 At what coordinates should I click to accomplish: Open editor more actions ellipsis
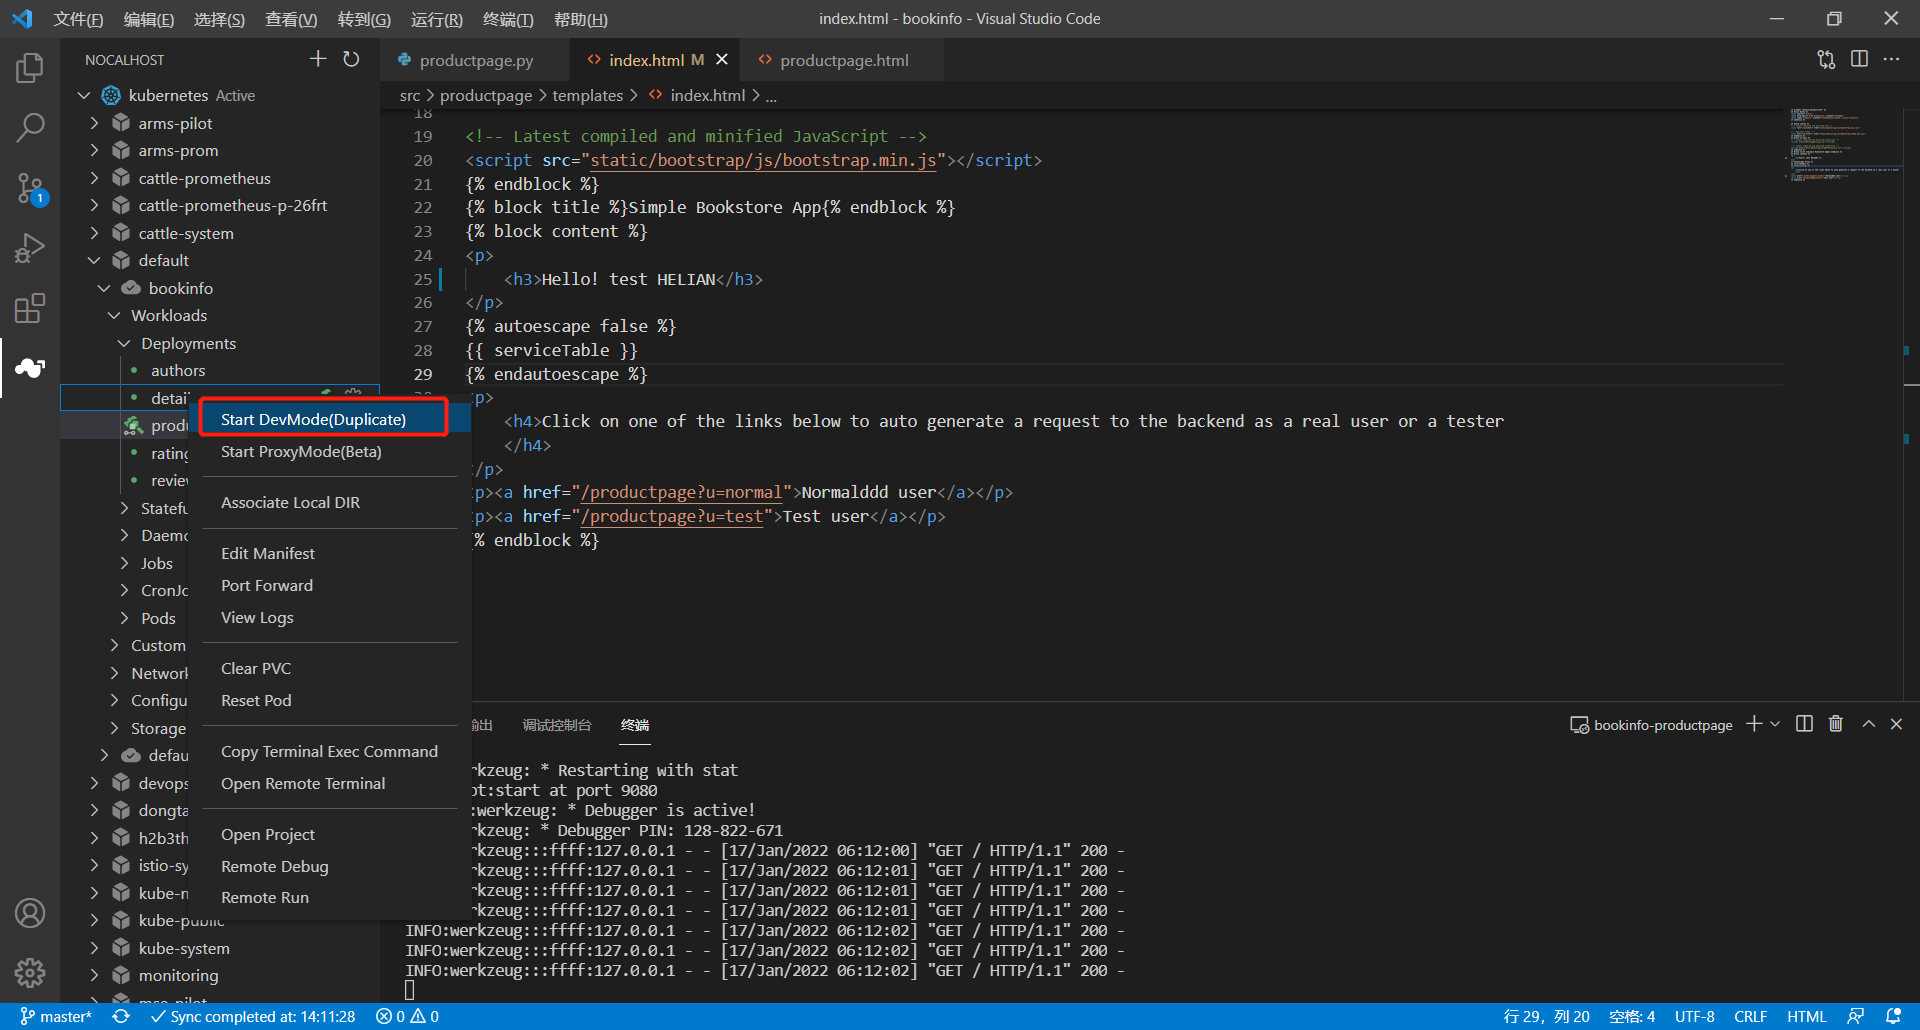1891,59
